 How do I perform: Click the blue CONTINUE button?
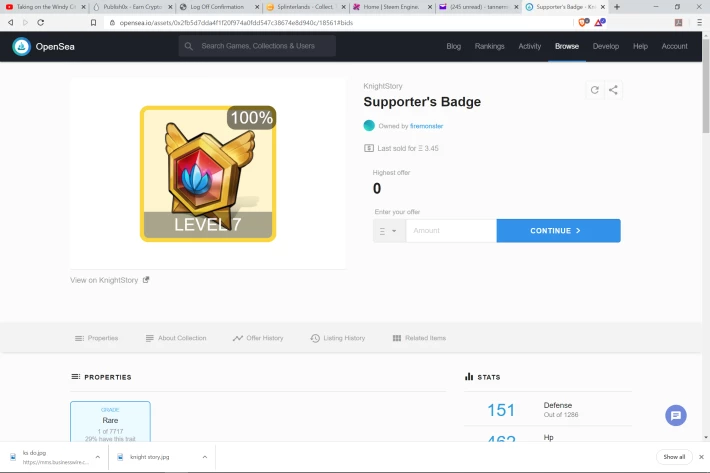558,231
